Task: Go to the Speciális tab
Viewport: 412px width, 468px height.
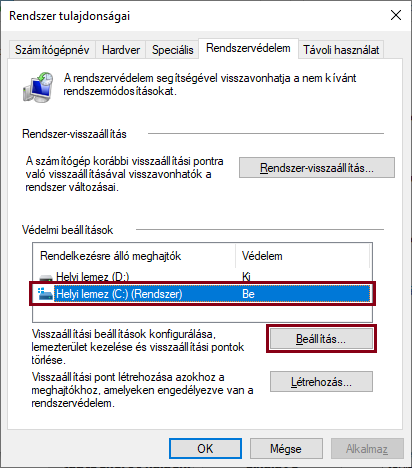Action: coord(172,50)
